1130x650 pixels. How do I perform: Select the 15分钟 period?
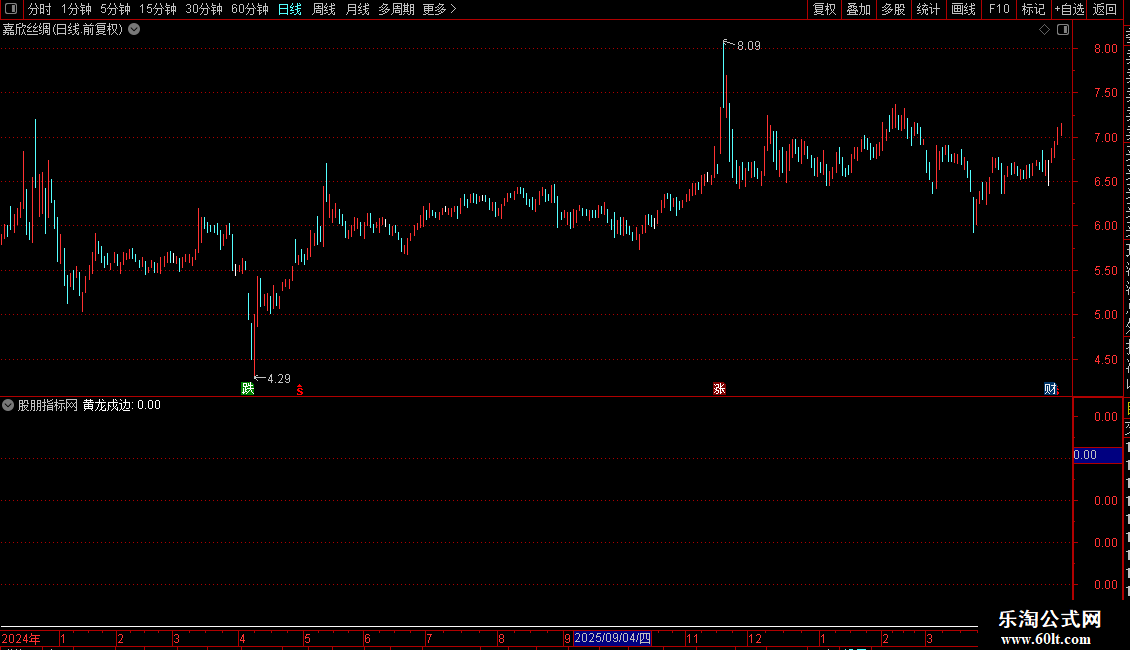pyautogui.click(x=158, y=9)
